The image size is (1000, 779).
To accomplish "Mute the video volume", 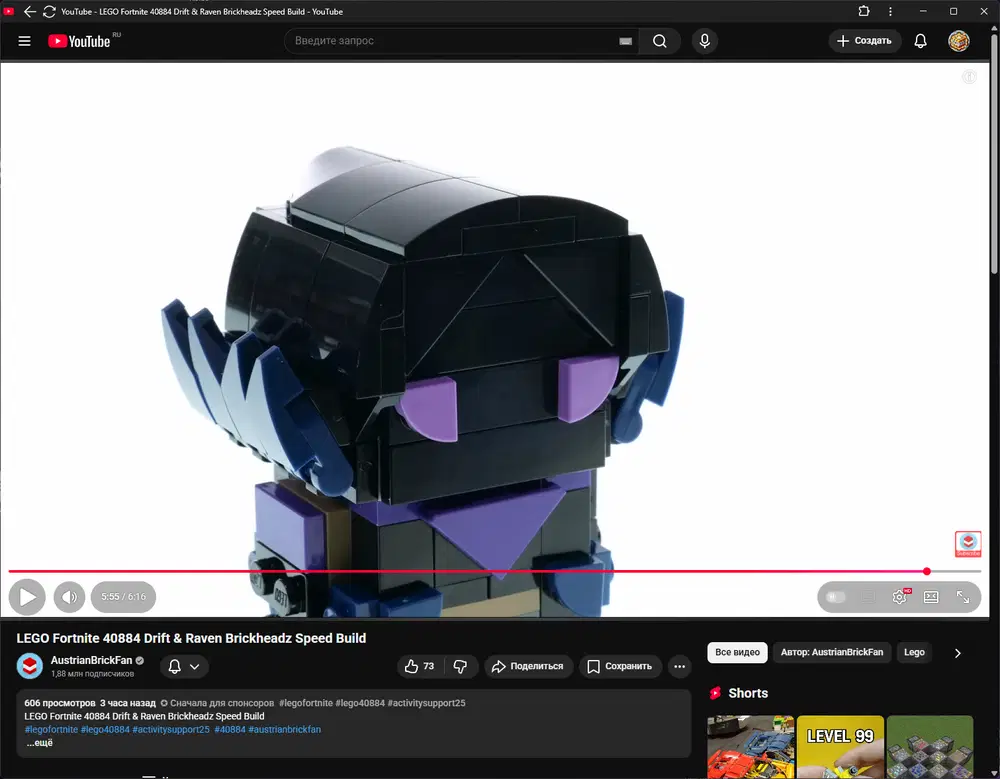I will 69,597.
